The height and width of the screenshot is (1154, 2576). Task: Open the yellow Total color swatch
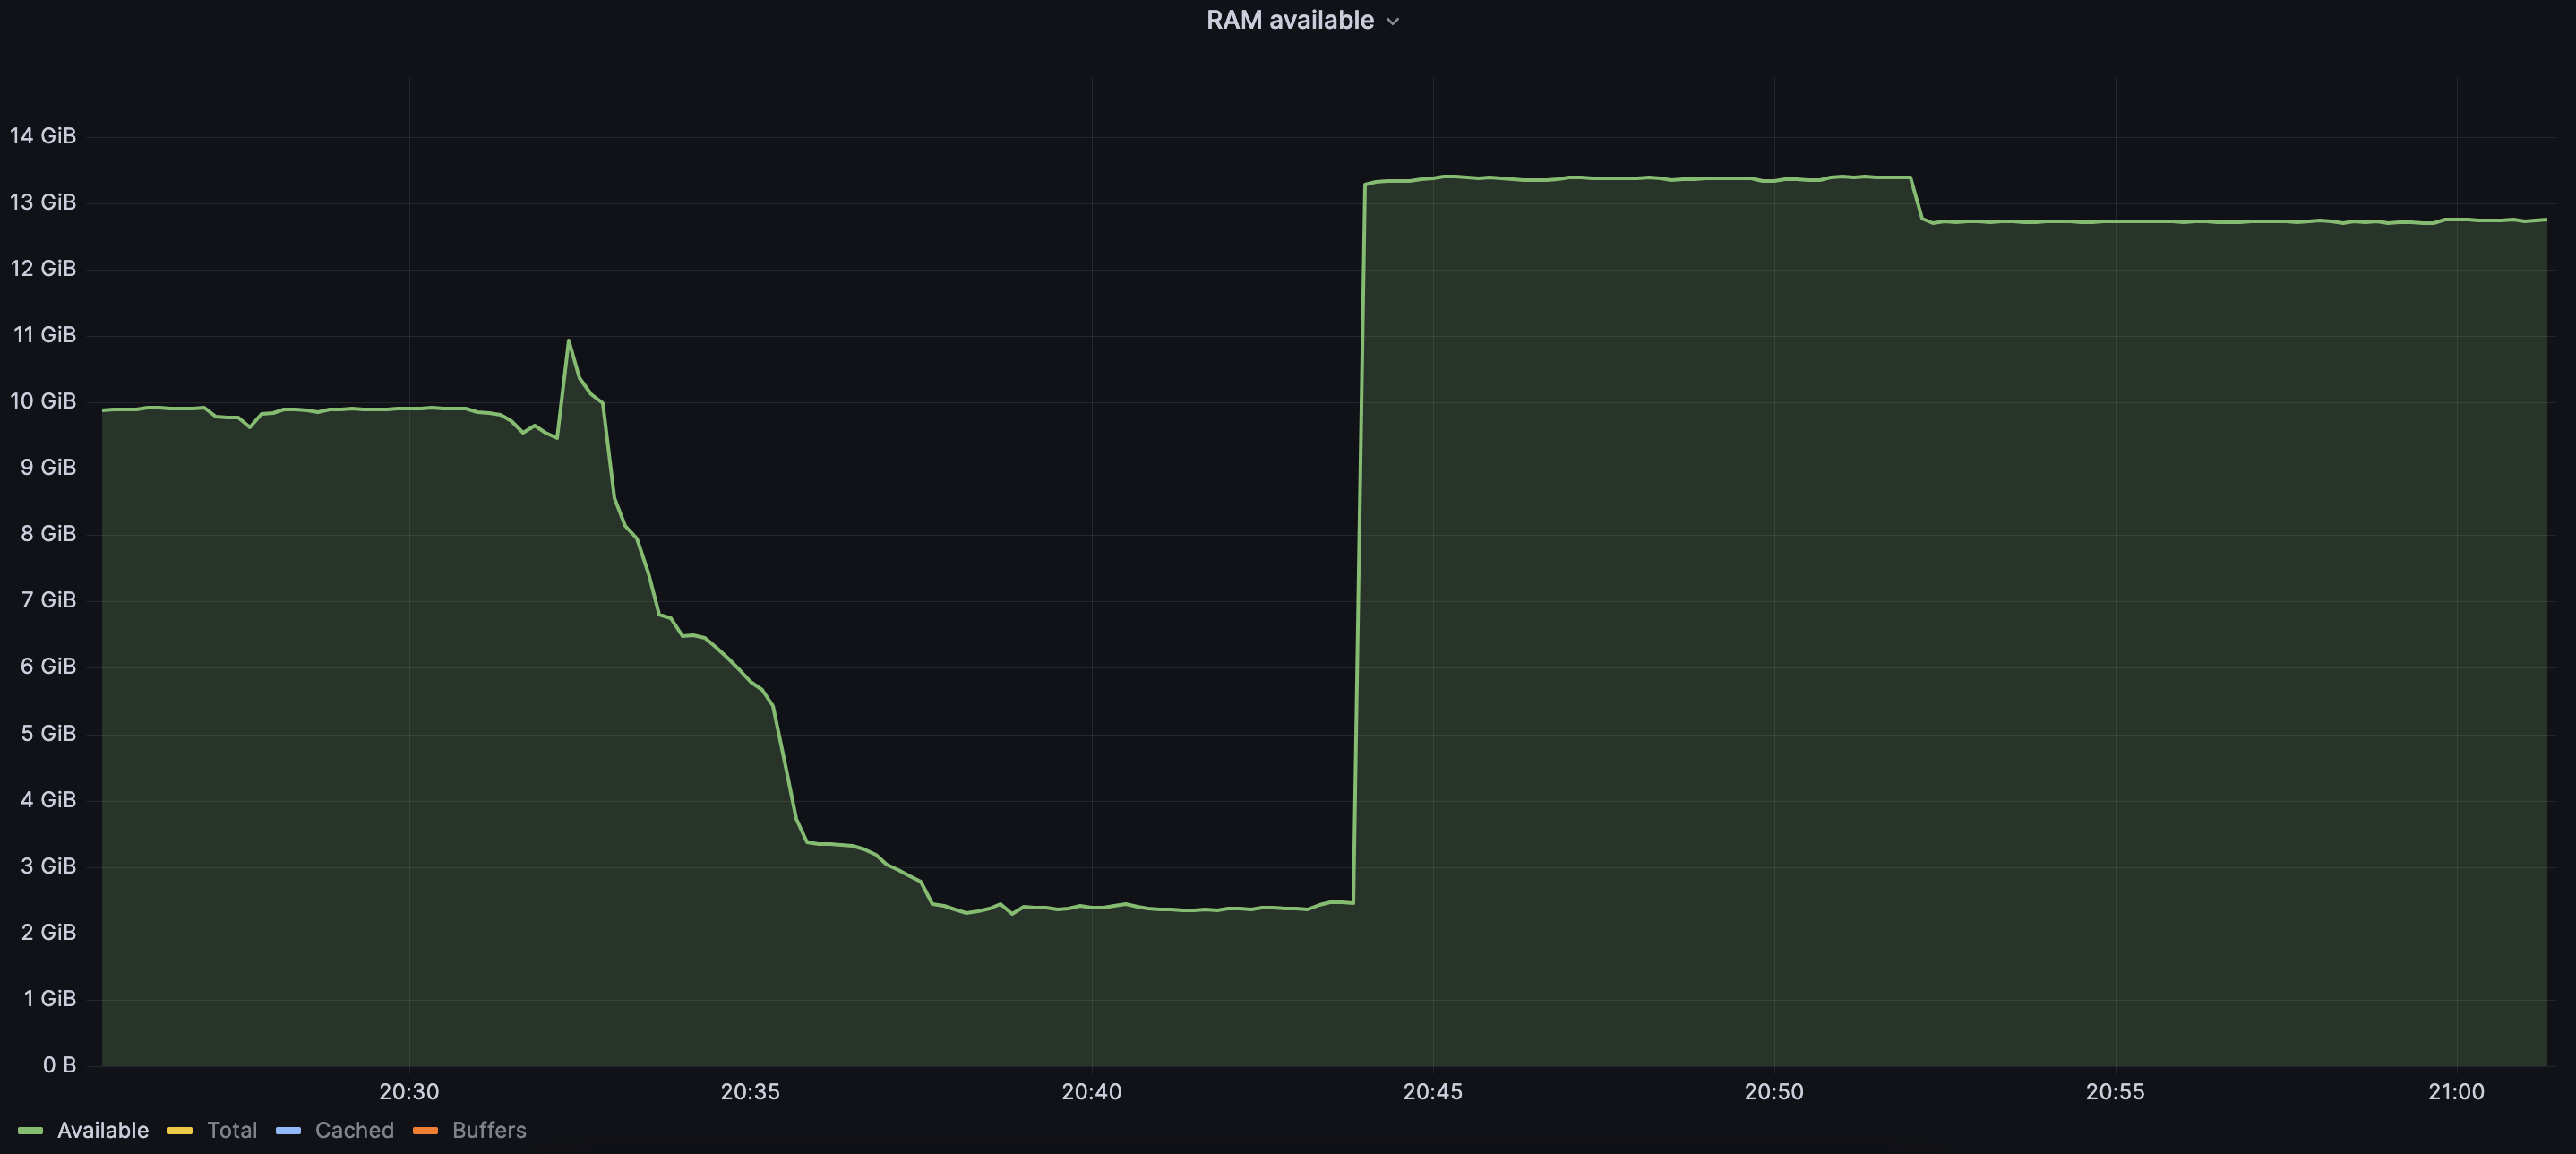point(180,1131)
